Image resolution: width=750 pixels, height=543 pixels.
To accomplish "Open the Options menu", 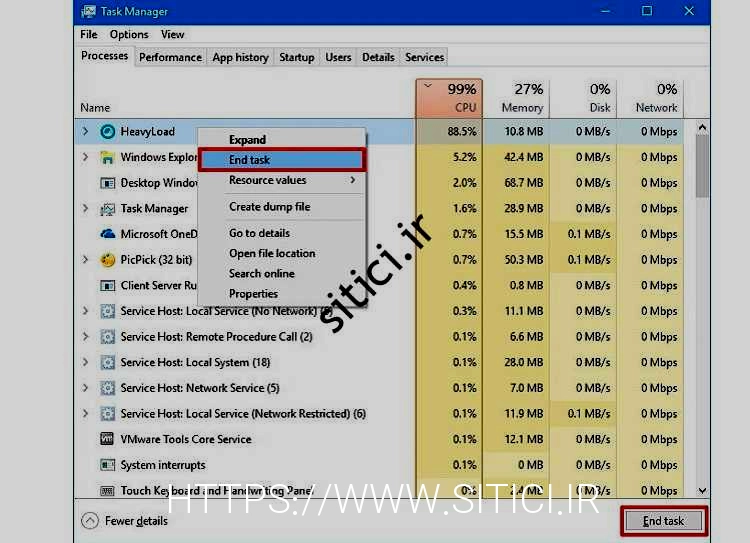I will click(129, 34).
